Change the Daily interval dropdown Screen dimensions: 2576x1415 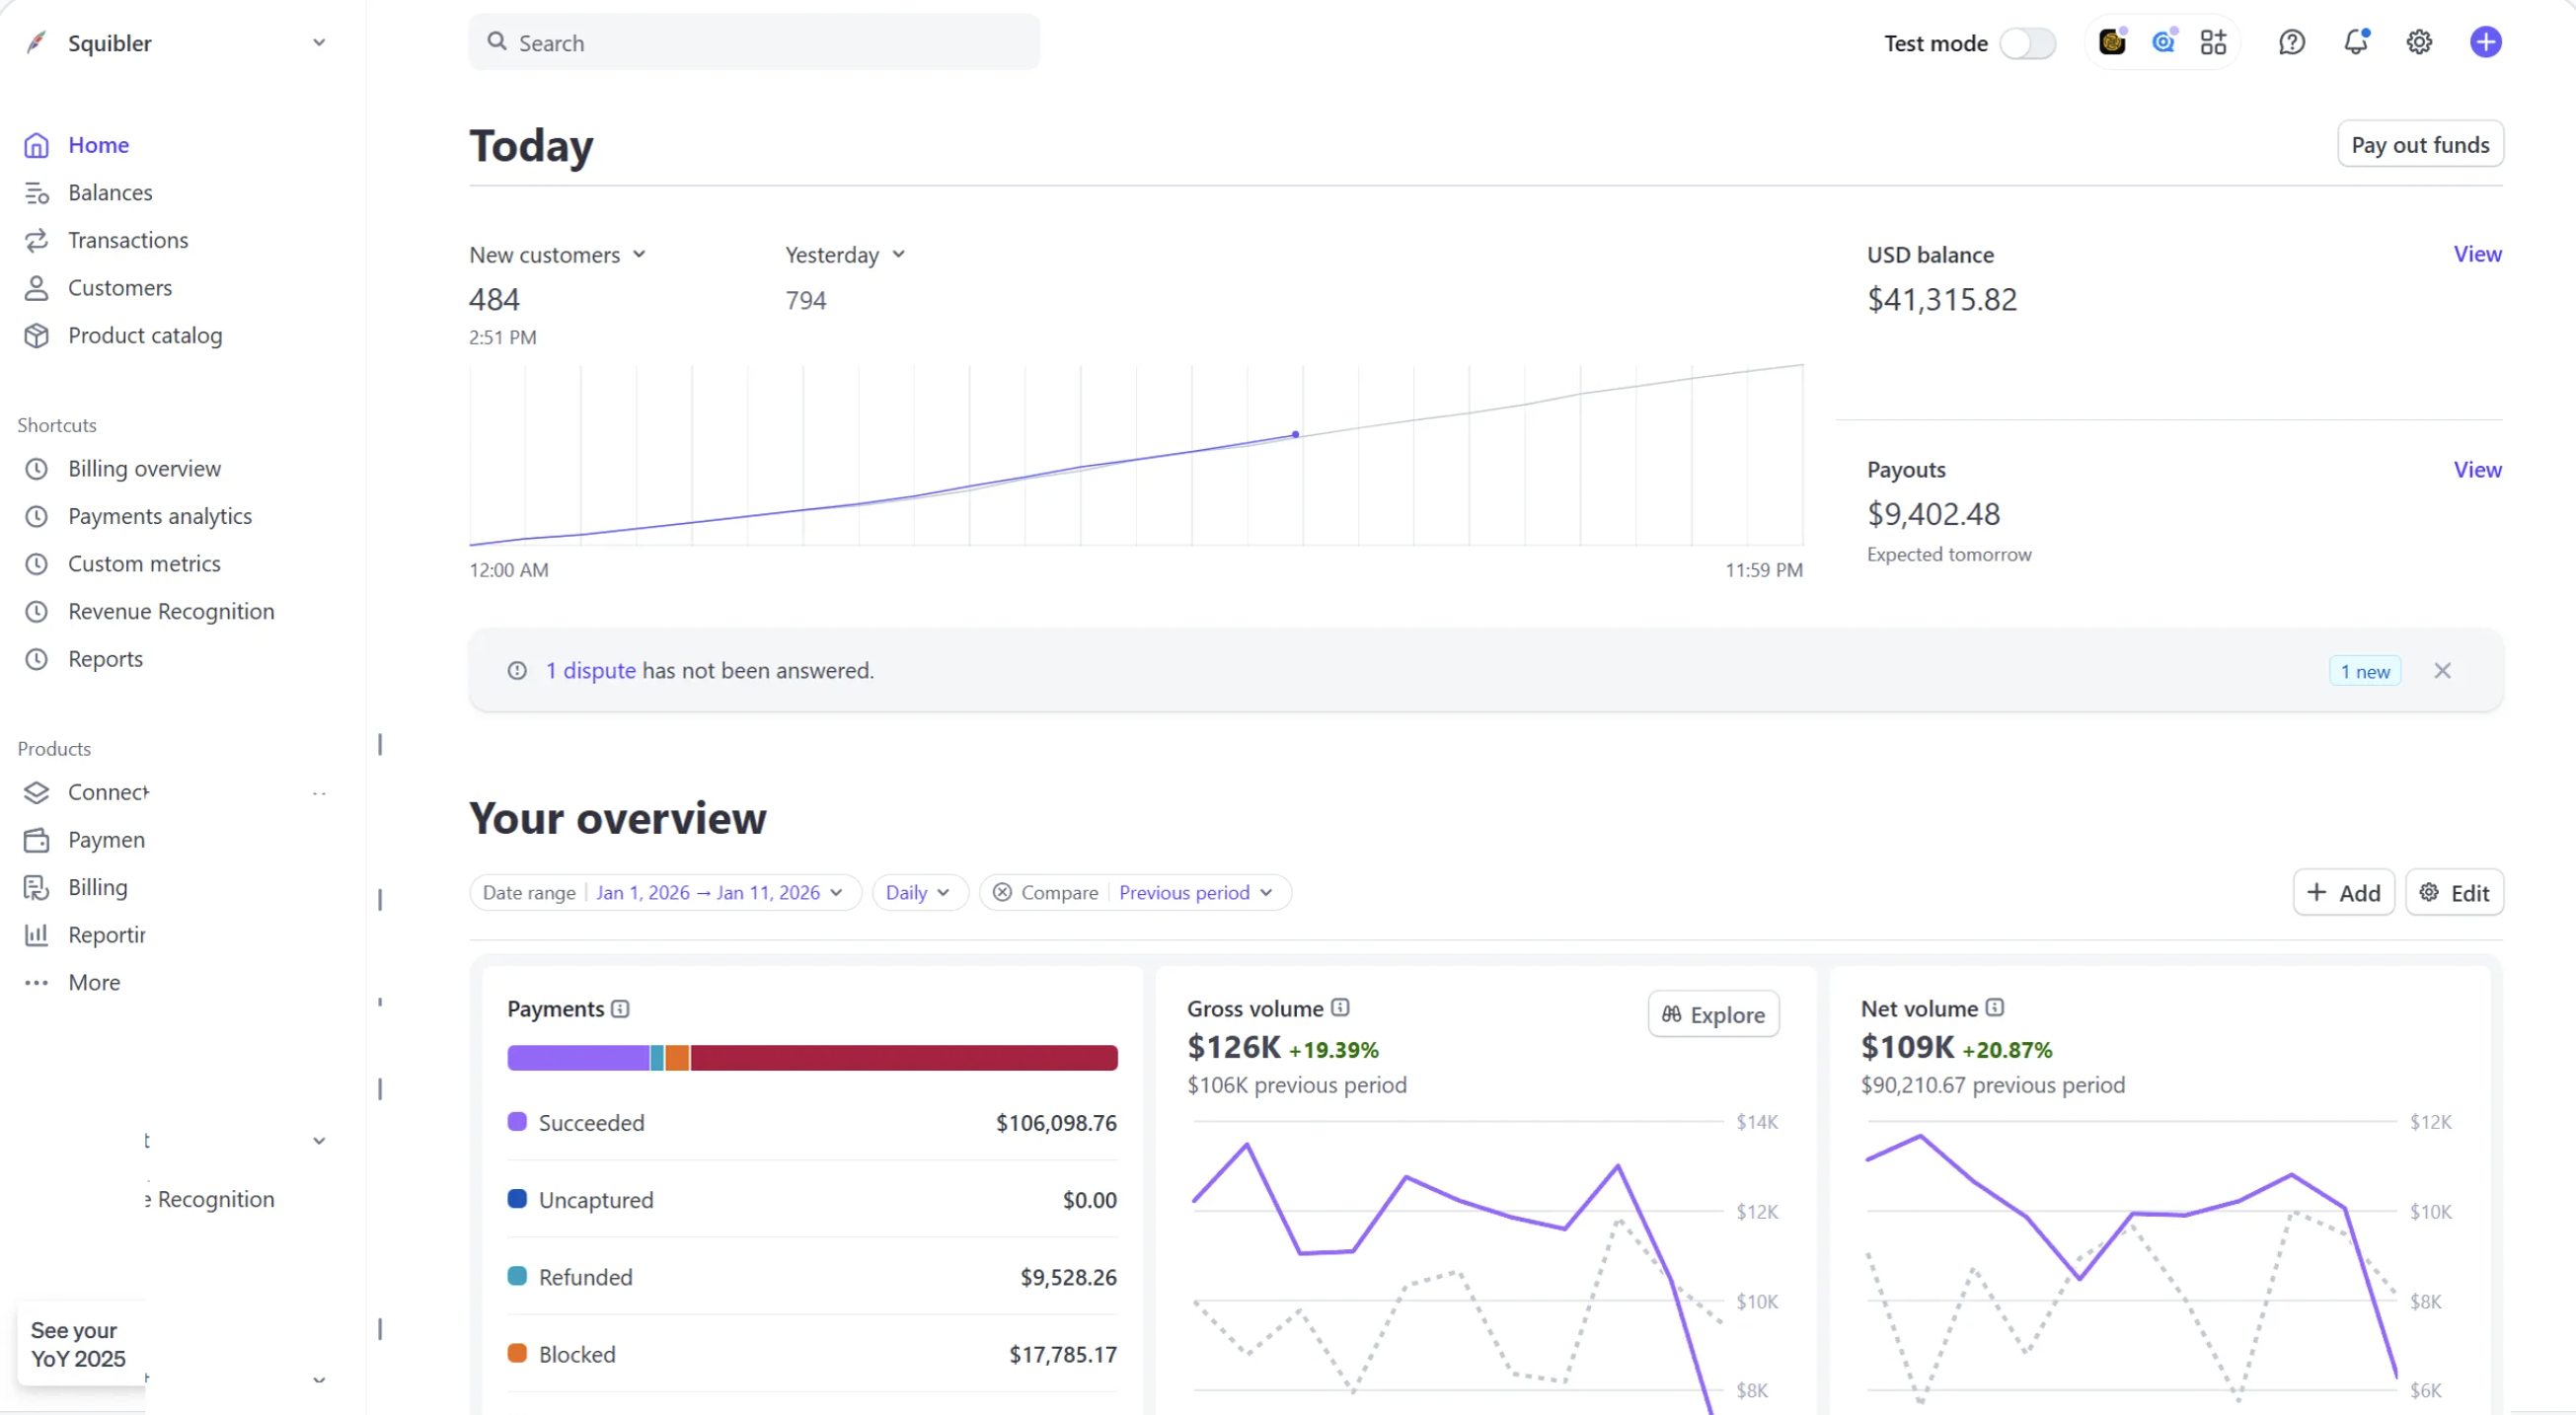(x=918, y=892)
